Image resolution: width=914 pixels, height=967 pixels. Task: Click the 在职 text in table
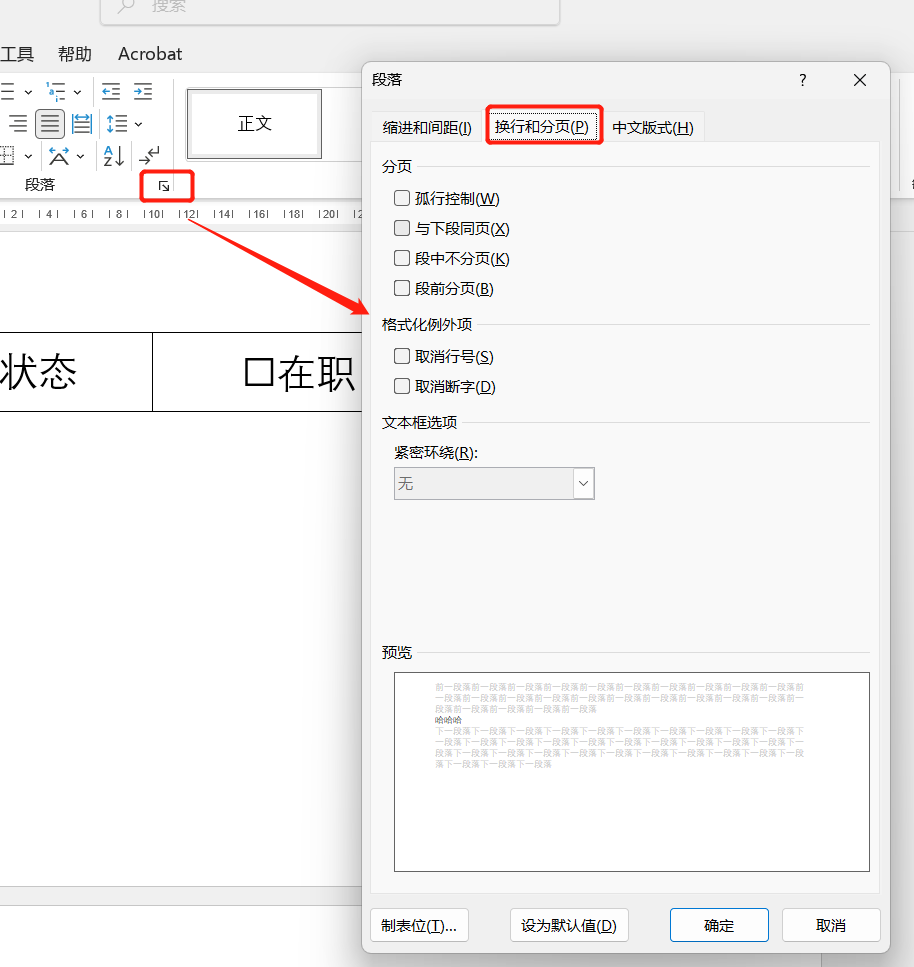pos(316,373)
